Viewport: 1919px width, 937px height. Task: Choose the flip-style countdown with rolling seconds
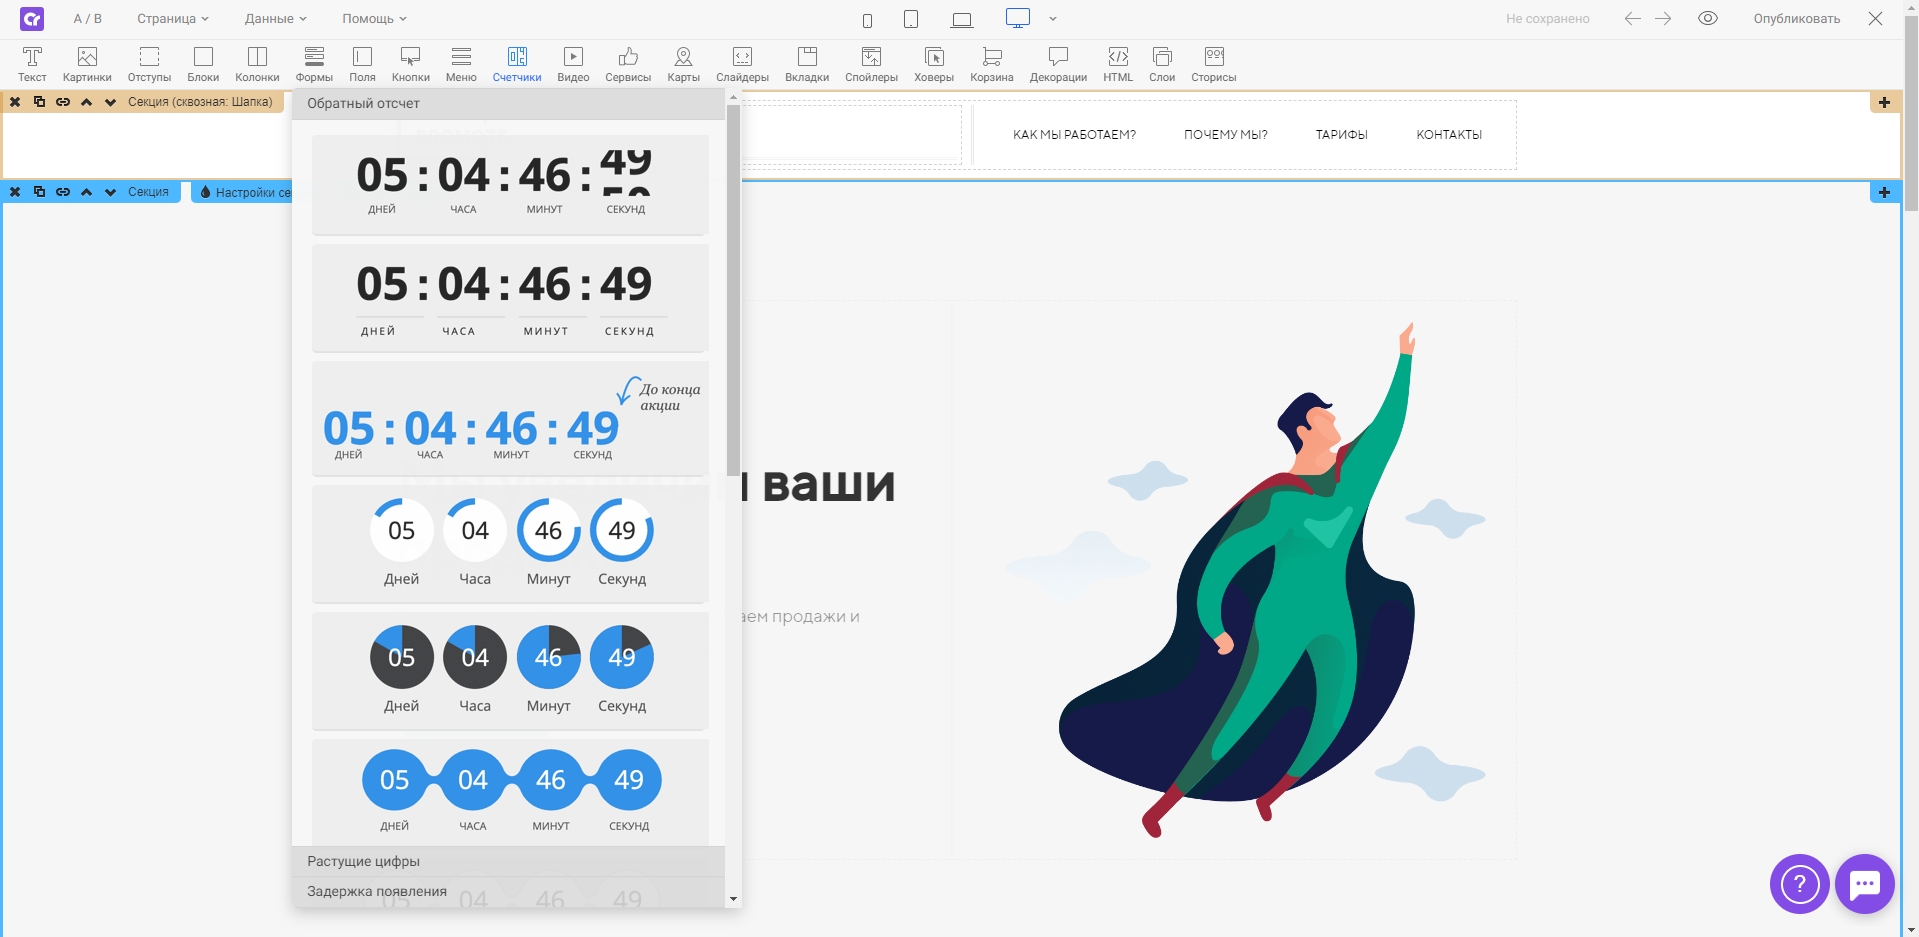coord(510,185)
